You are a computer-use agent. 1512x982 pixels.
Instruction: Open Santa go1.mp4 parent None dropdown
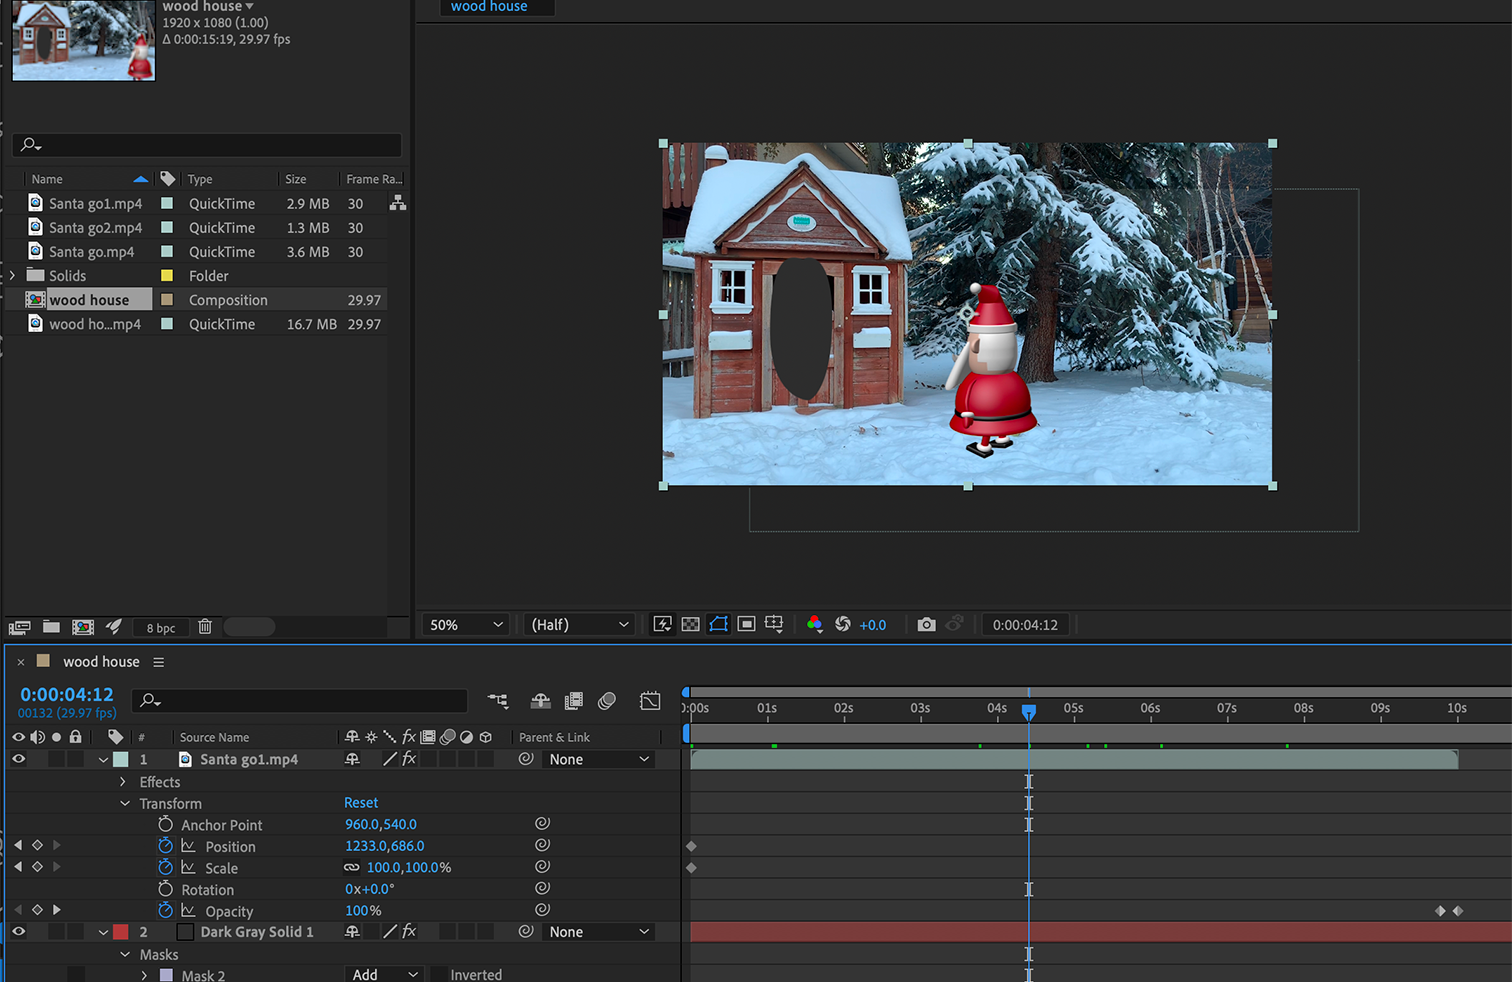pyautogui.click(x=599, y=760)
